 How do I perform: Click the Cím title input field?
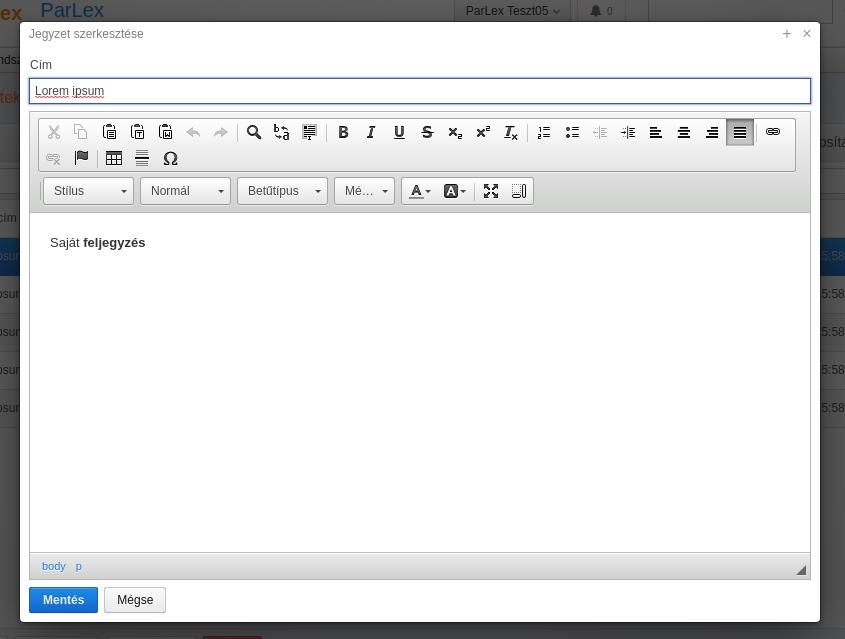[x=420, y=91]
